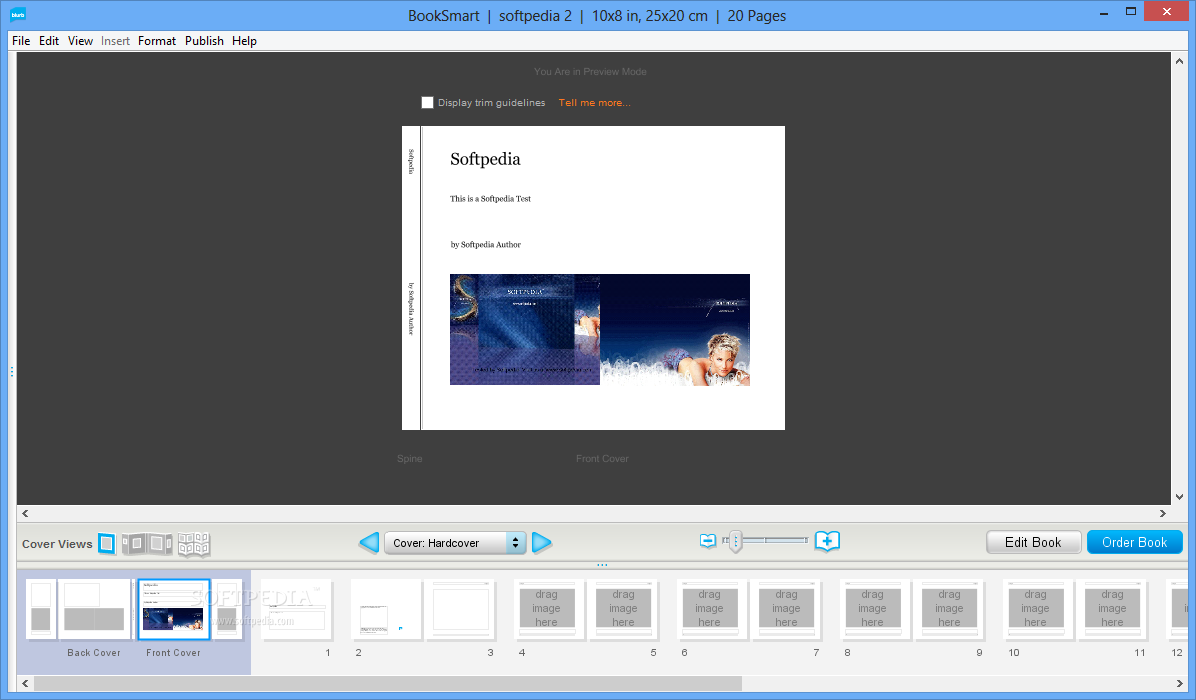
Task: Select page 1 thumbnail
Action: [x=297, y=609]
